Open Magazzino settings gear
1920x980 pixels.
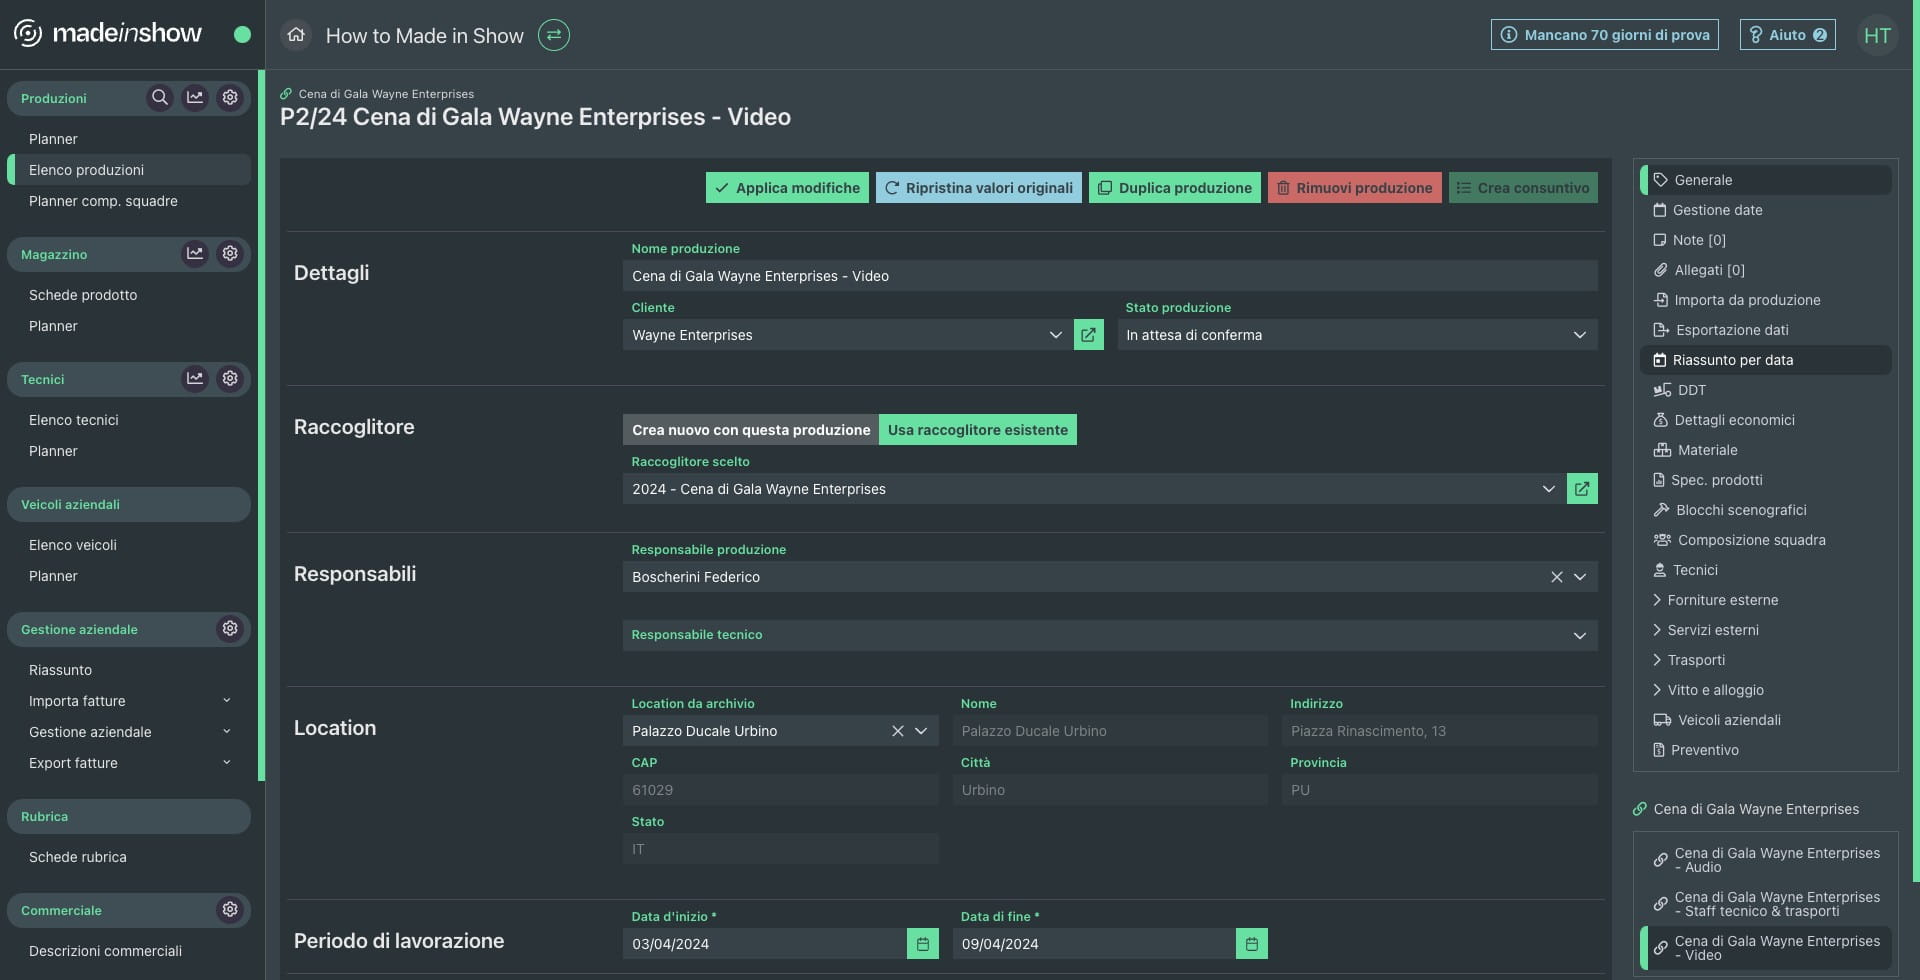tap(230, 254)
